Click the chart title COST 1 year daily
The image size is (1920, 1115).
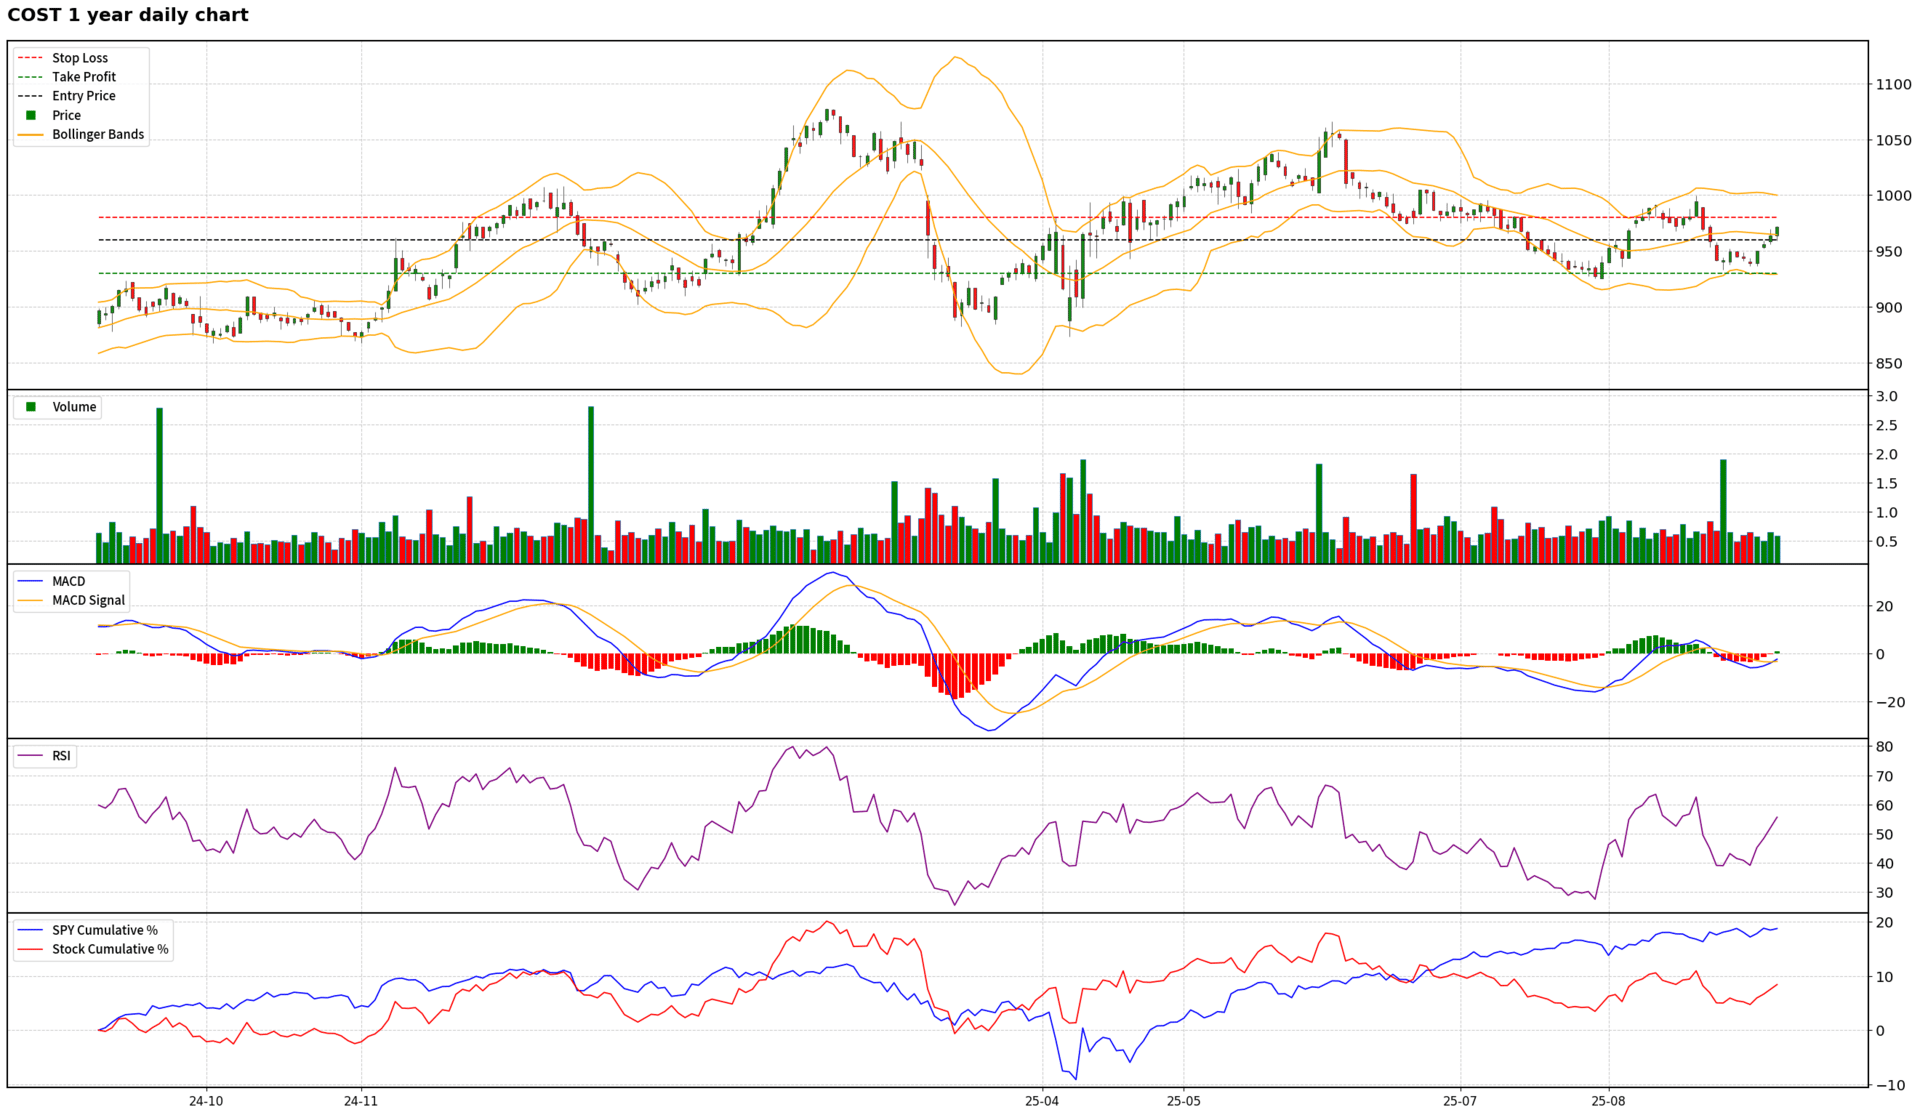[x=128, y=15]
